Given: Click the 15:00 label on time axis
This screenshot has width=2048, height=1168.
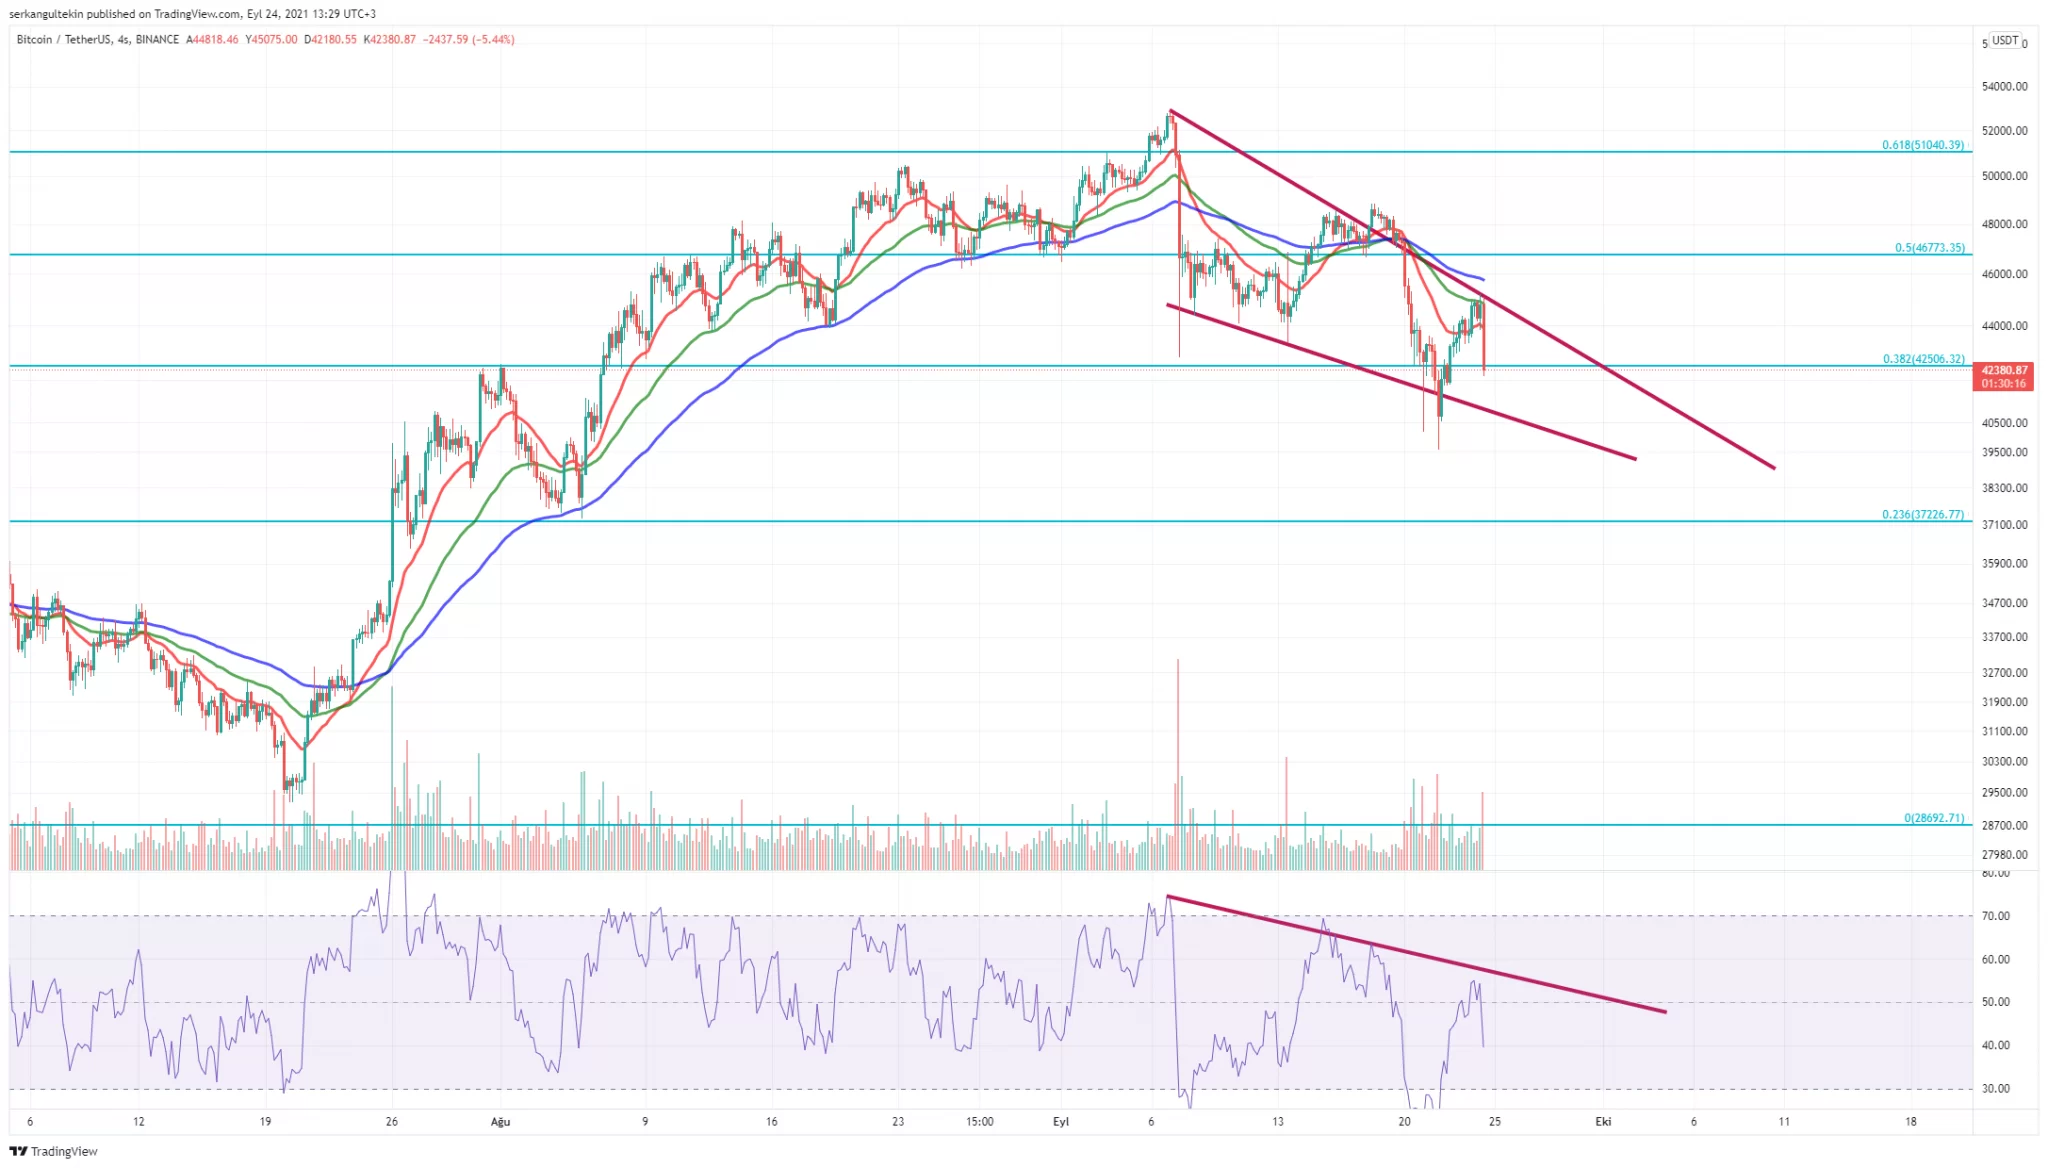Looking at the screenshot, I should [x=979, y=1121].
